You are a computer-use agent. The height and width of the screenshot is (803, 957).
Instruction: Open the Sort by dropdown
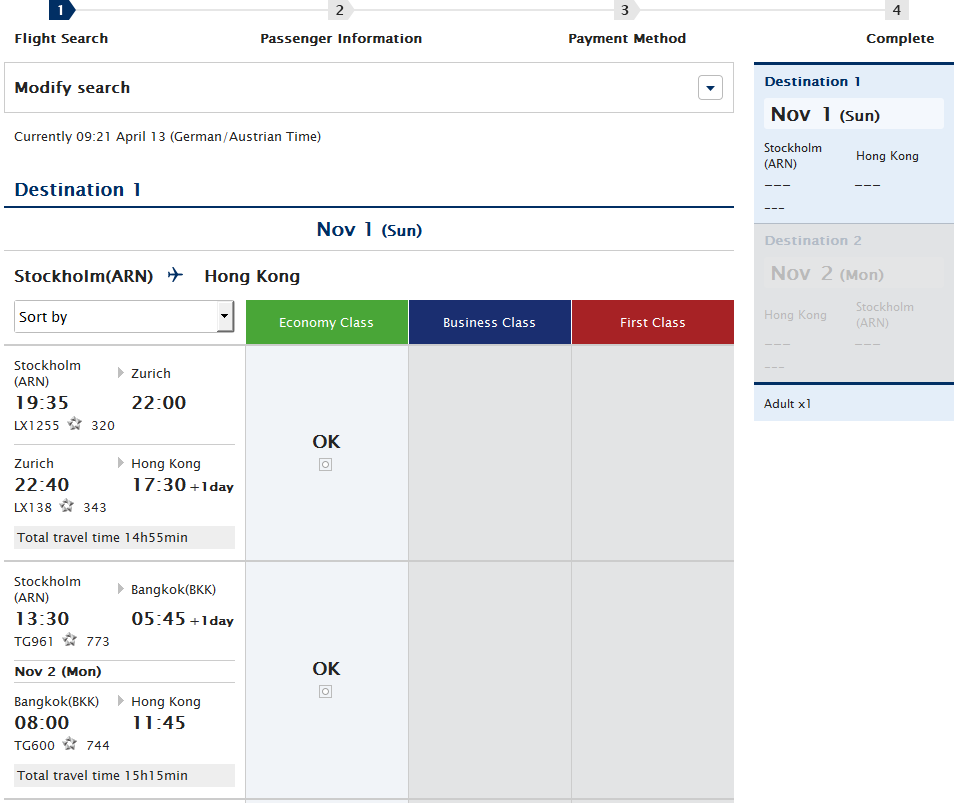pos(125,317)
